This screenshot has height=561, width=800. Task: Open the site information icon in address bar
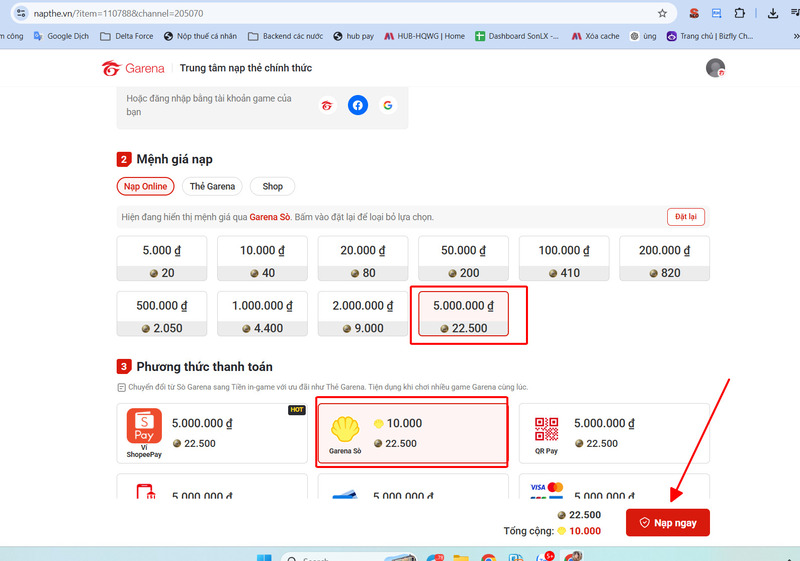(21, 13)
